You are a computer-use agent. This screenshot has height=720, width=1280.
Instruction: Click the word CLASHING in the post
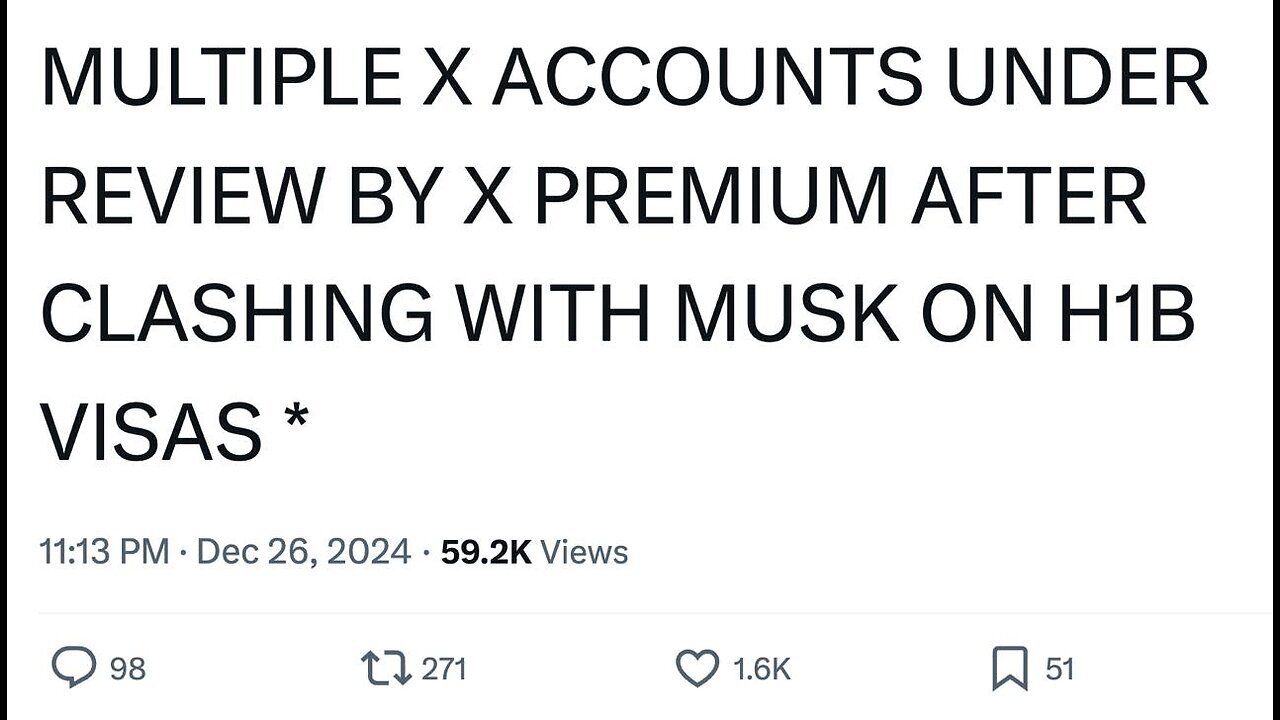(237, 311)
